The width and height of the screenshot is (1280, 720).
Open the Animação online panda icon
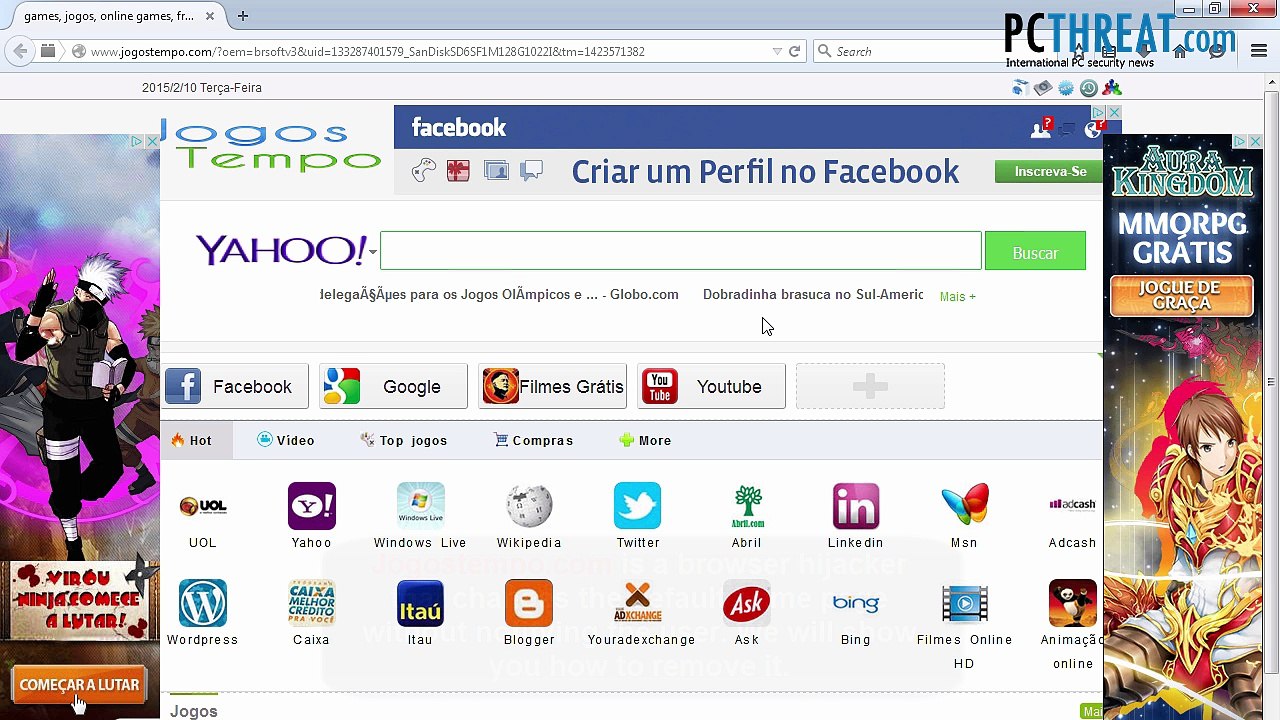[x=1072, y=603]
